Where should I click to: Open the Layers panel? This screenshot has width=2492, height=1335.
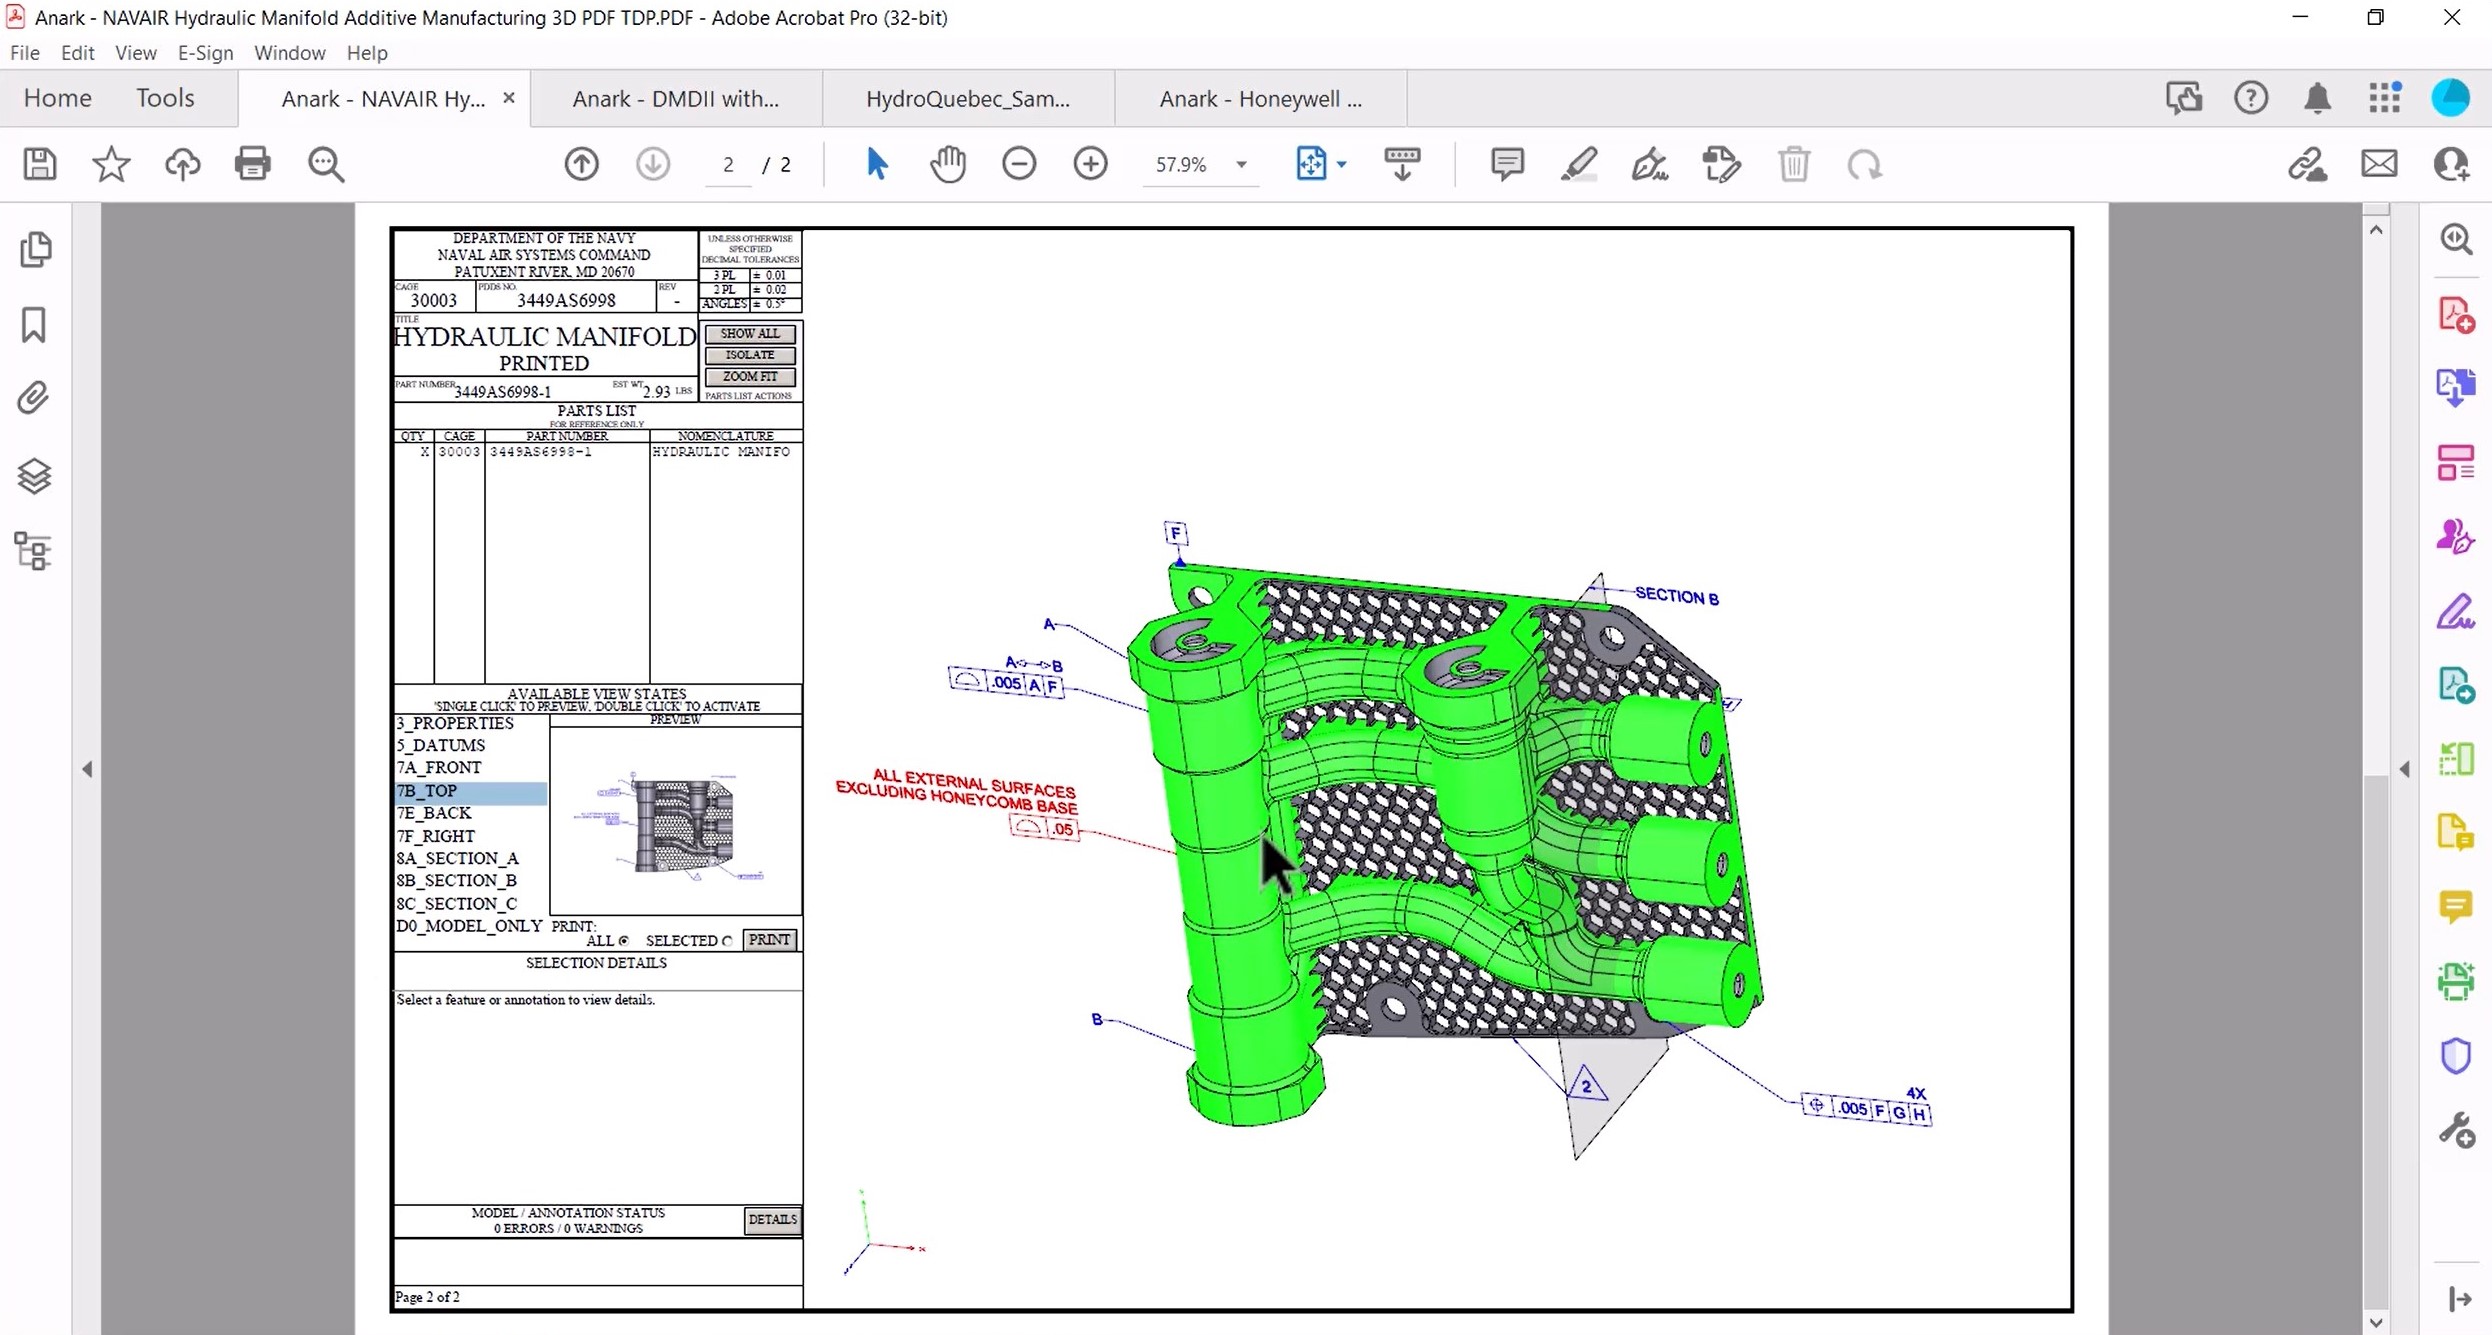click(x=35, y=476)
